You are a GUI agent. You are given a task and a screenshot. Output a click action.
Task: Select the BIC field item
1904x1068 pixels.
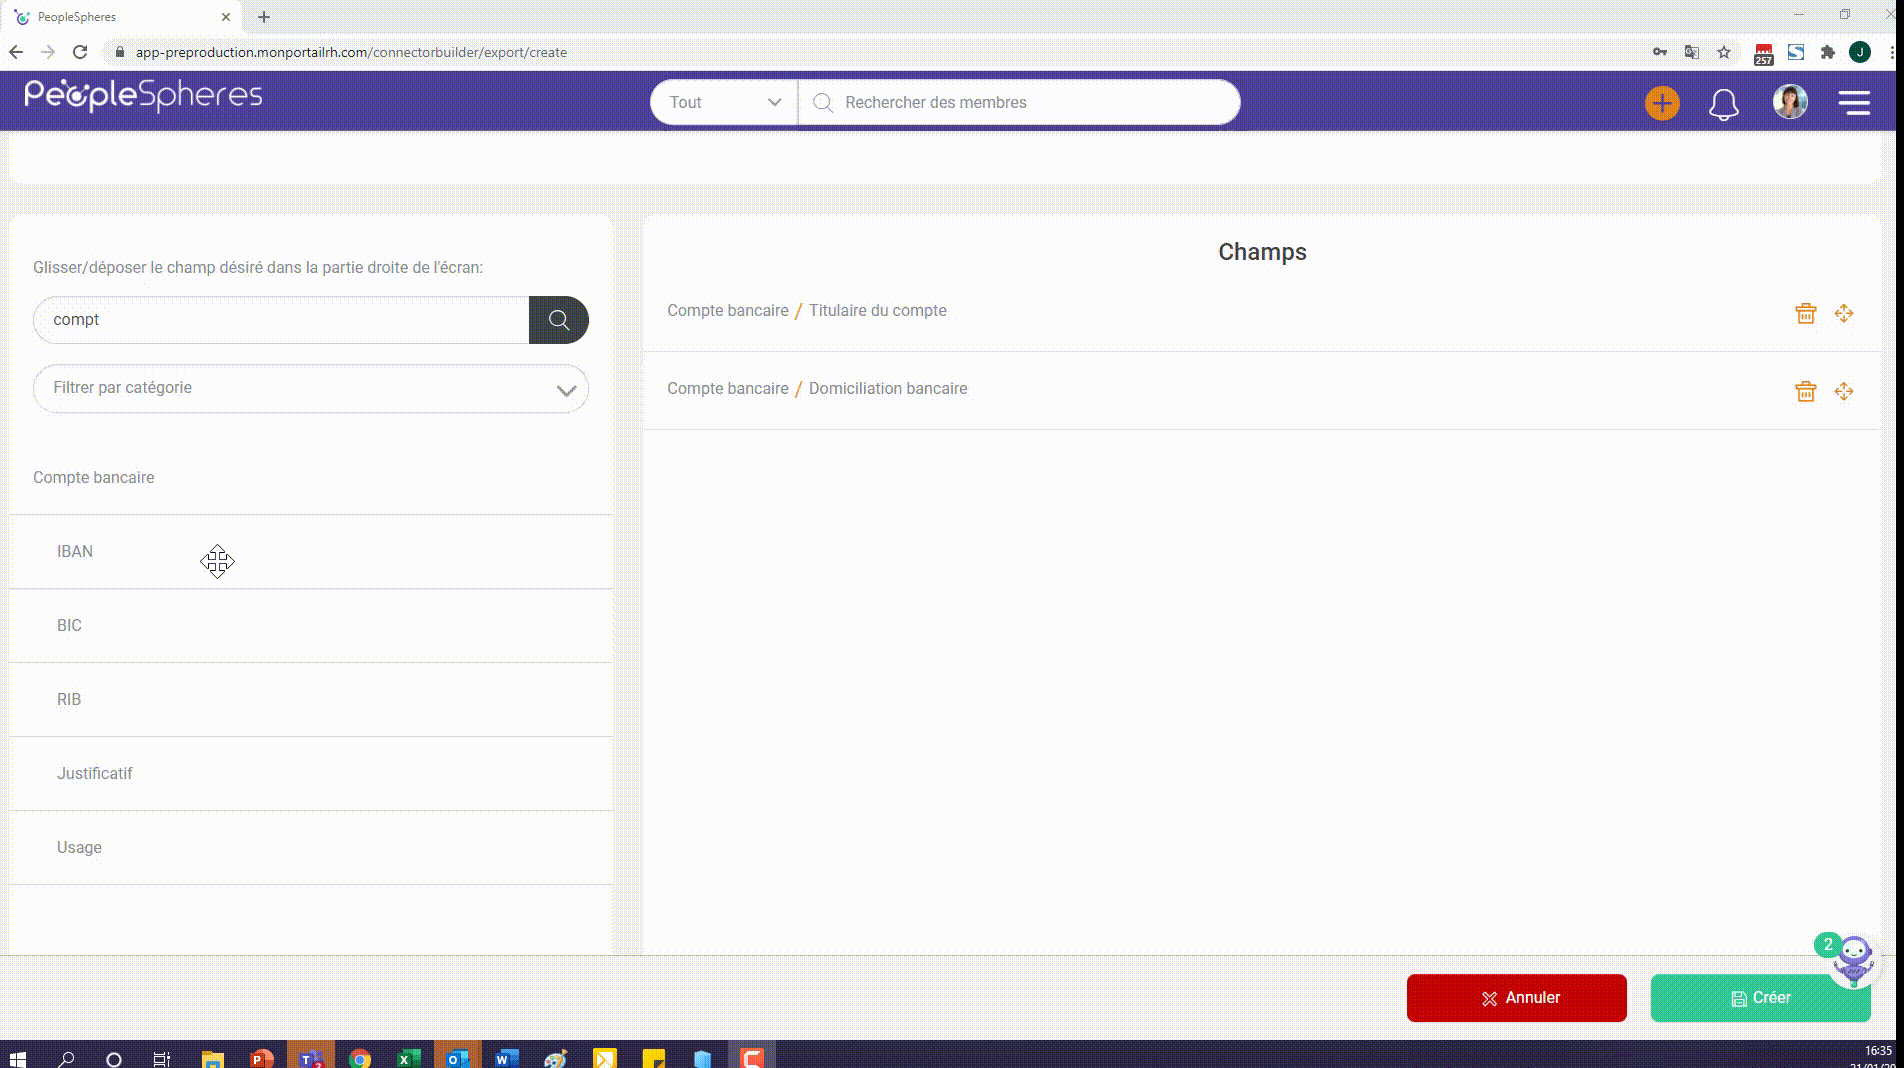311,626
